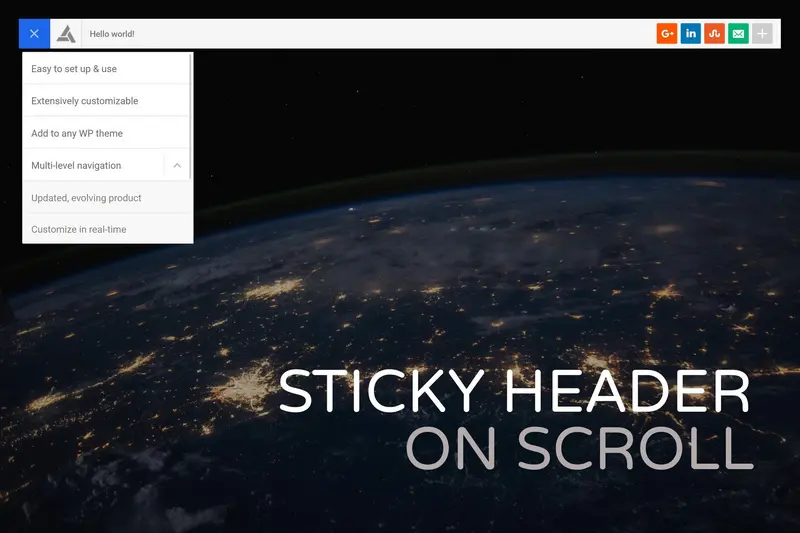Click the triangular site logo icon
Screen dimensions: 800x533
(x=66, y=34)
